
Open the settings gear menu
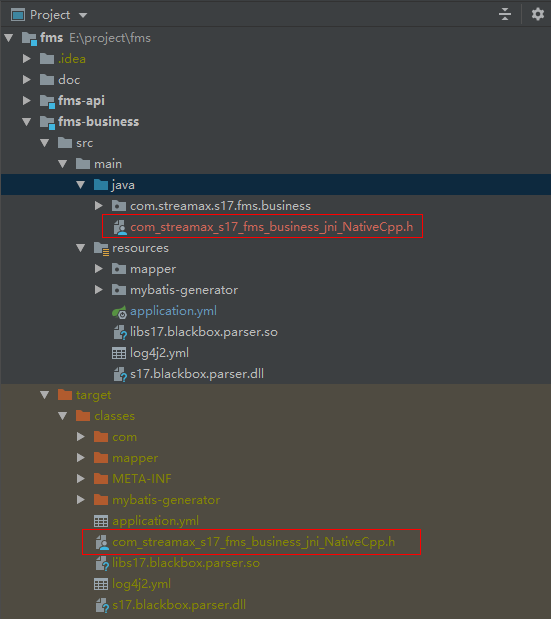[538, 14]
